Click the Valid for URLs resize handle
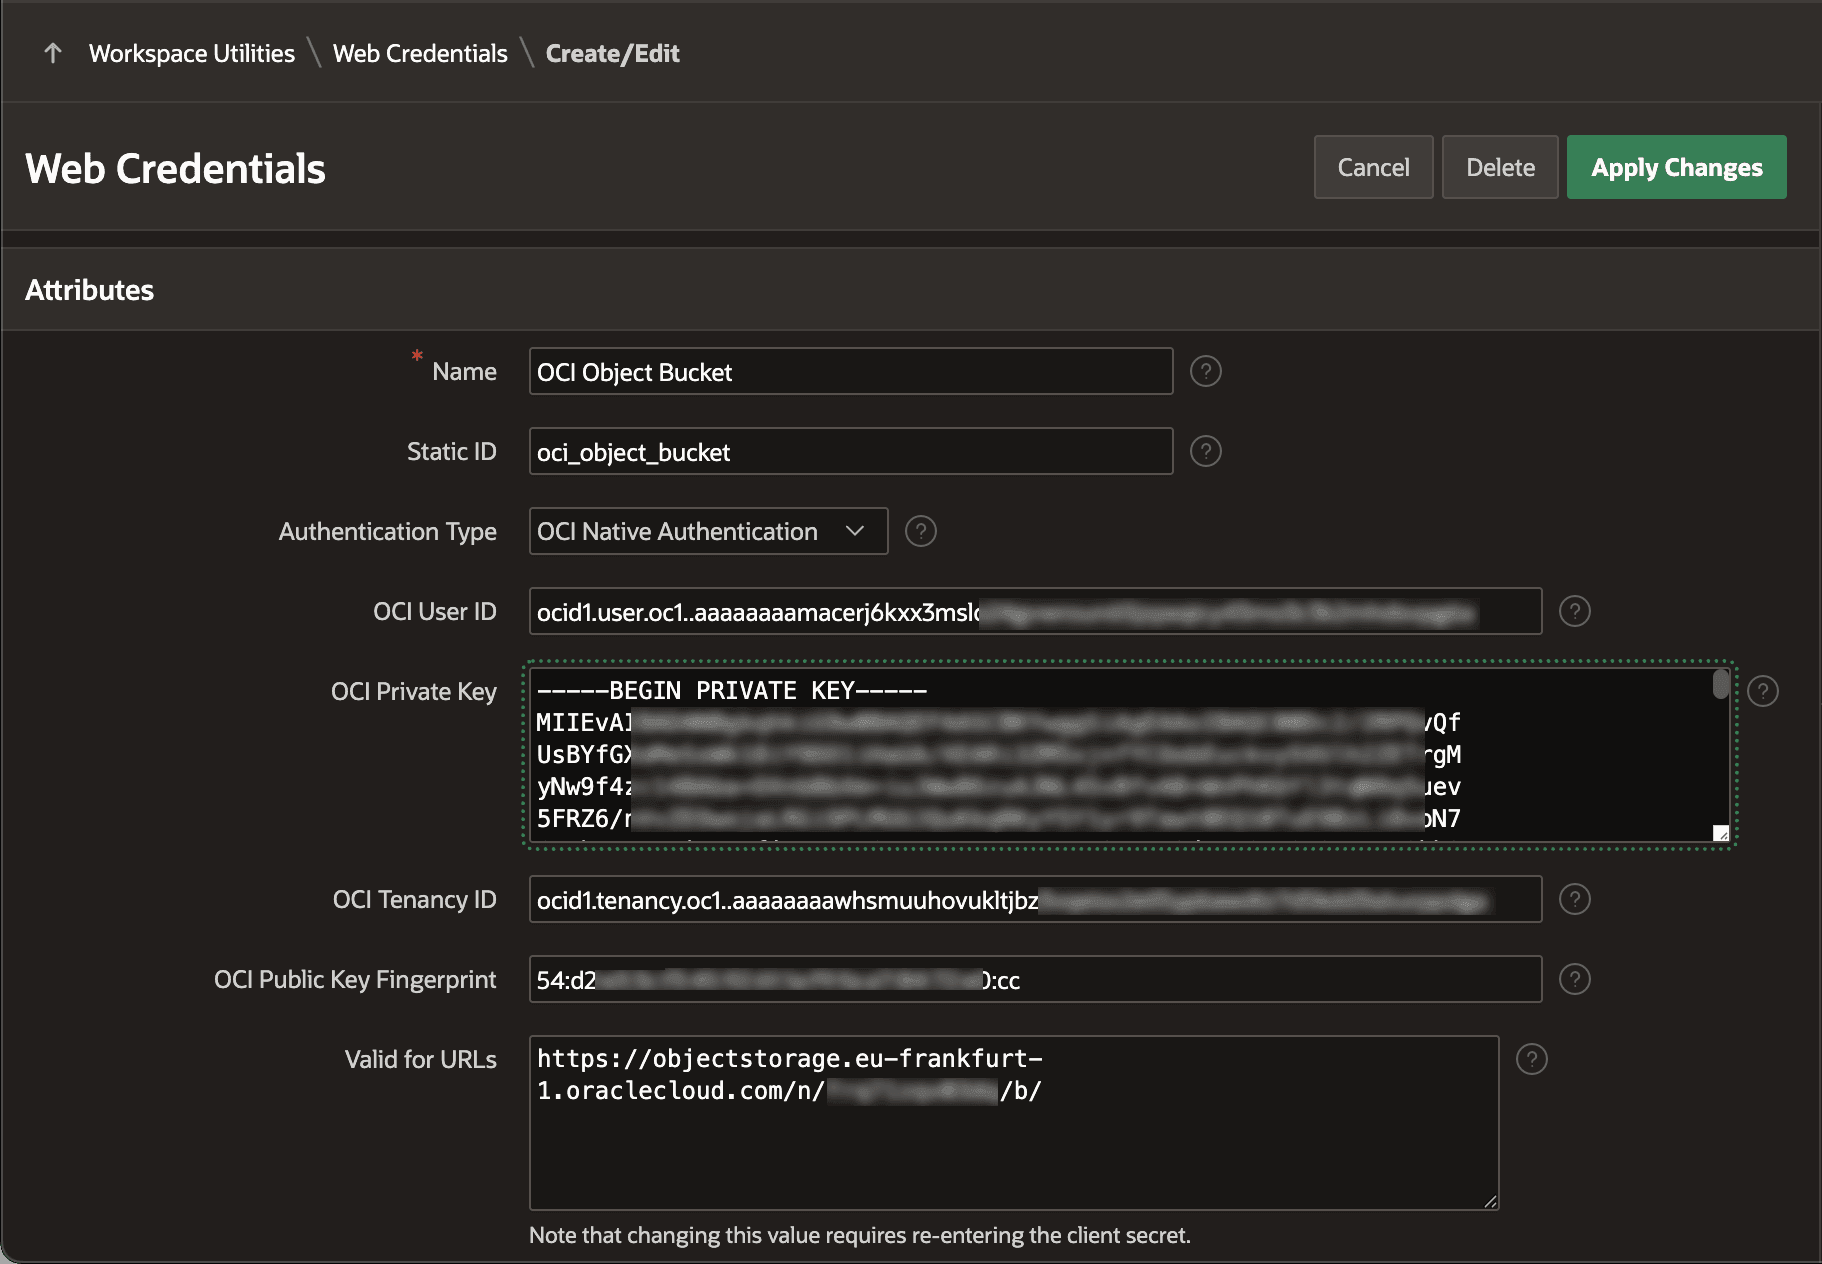 click(x=1490, y=1202)
